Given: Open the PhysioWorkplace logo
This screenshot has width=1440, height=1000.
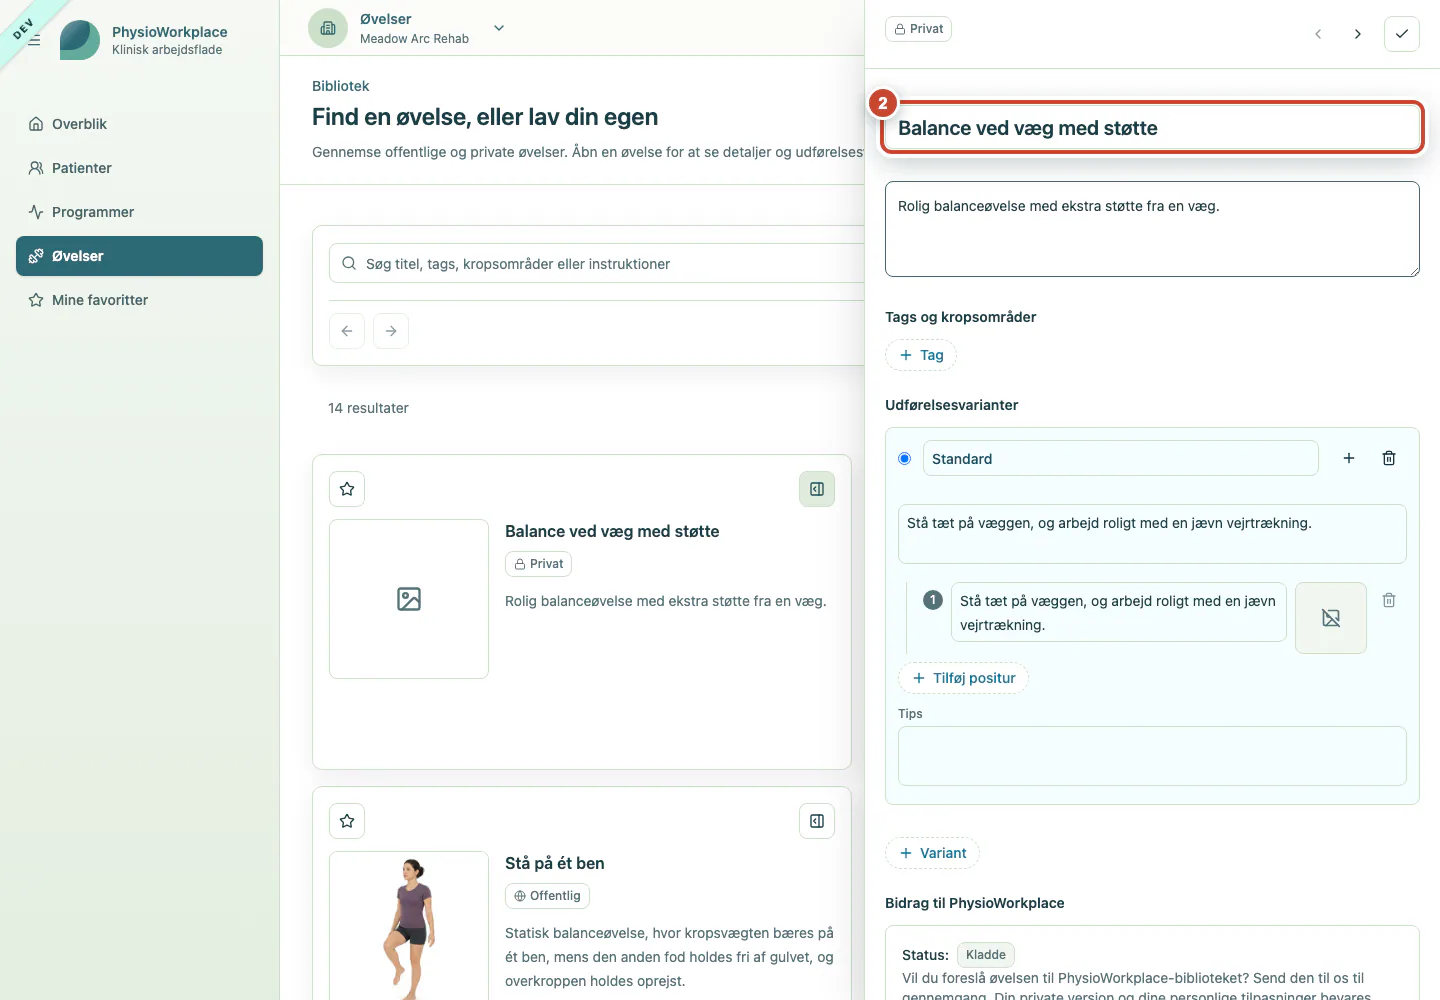Looking at the screenshot, I should 80,40.
